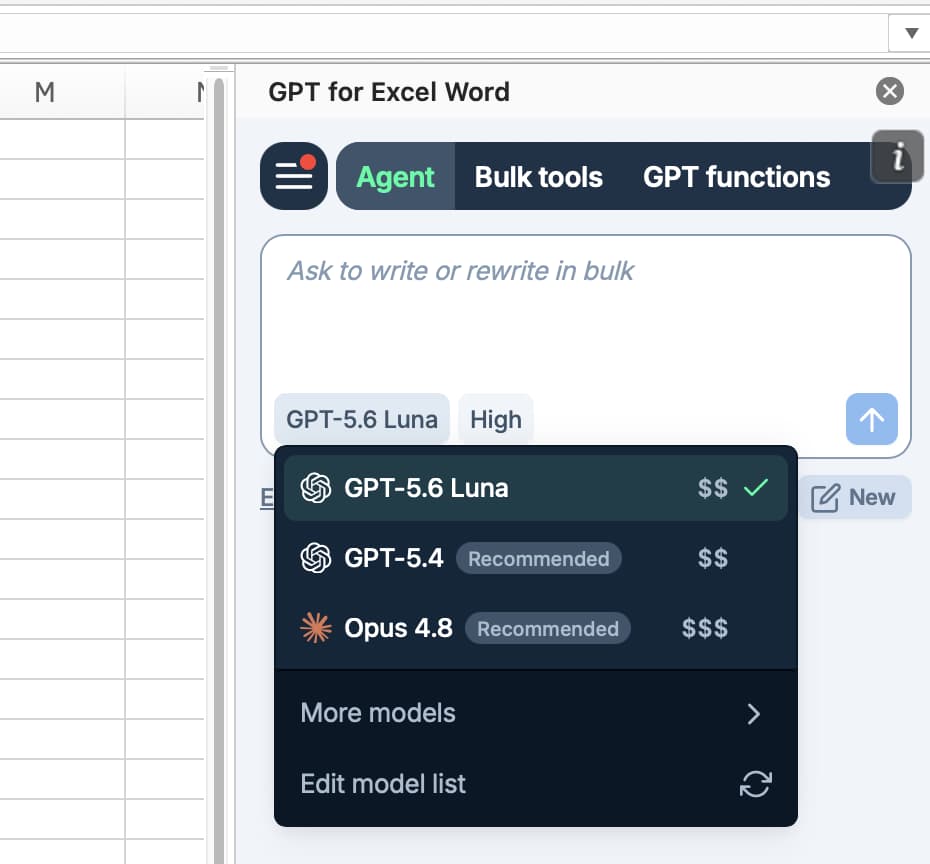
Task: Expand the formula bar dropdown arrow
Action: click(x=911, y=33)
